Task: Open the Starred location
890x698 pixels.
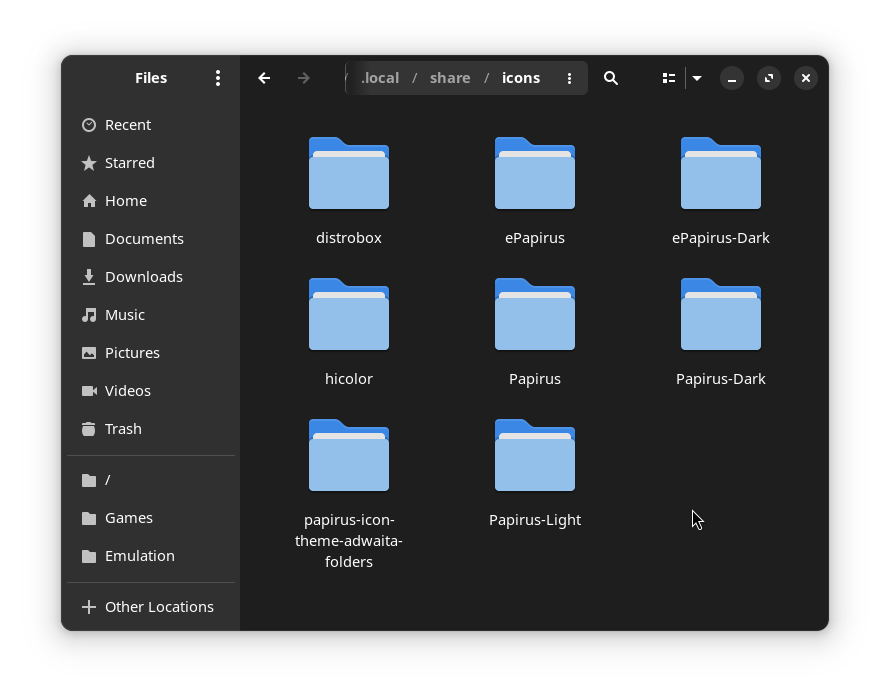Action: pyautogui.click(x=151, y=163)
